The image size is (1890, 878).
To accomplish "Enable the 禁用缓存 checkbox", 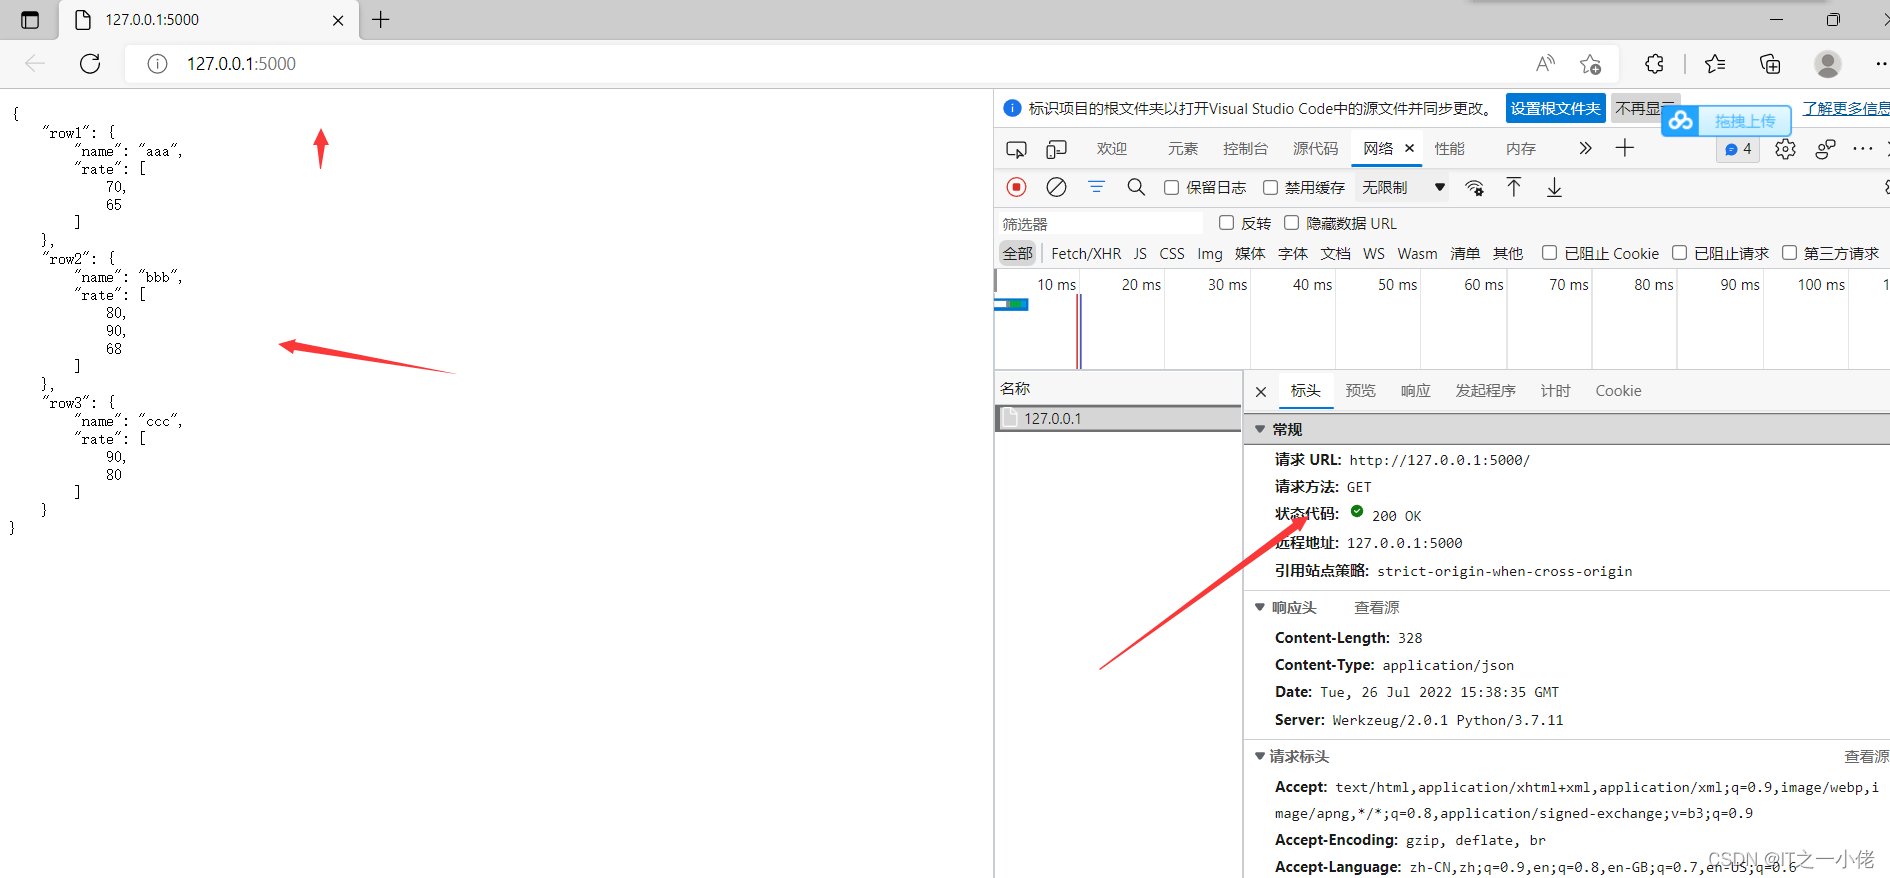I will coord(1270,187).
